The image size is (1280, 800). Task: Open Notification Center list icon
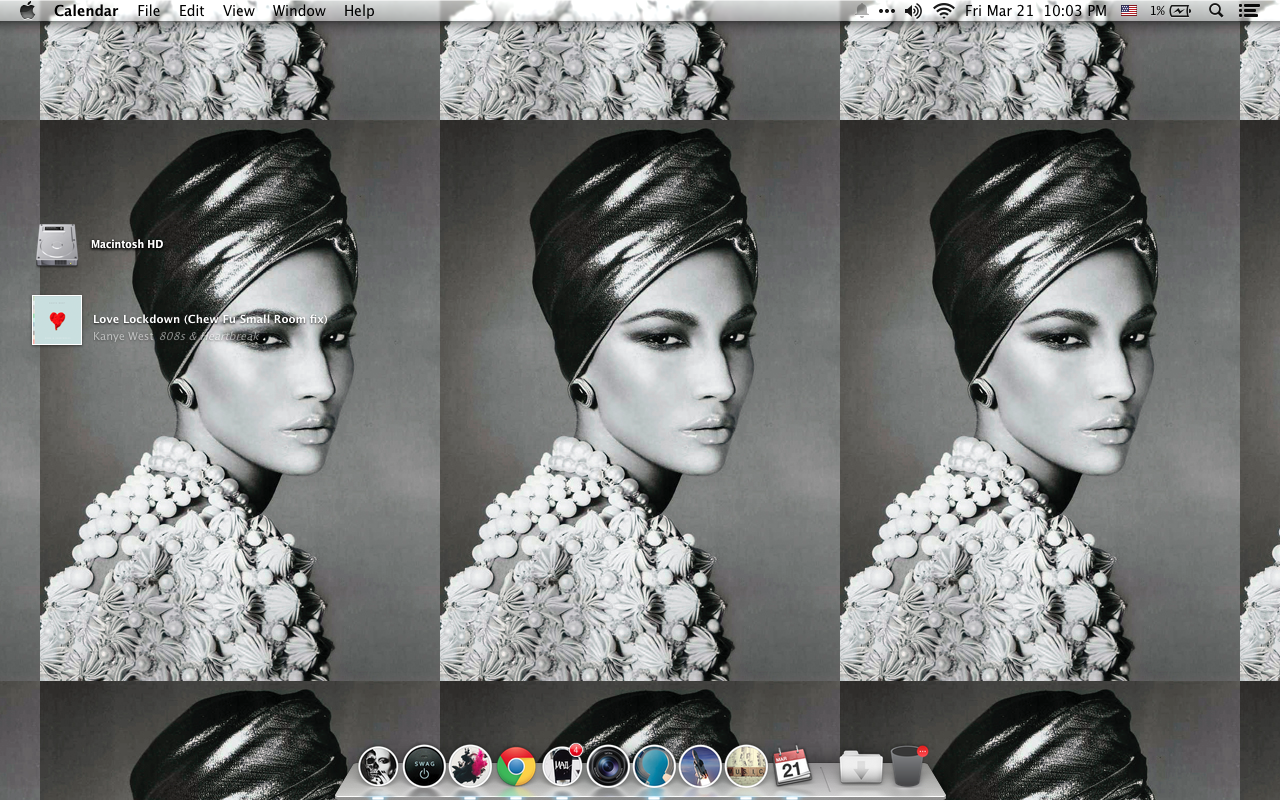[x=1249, y=11]
